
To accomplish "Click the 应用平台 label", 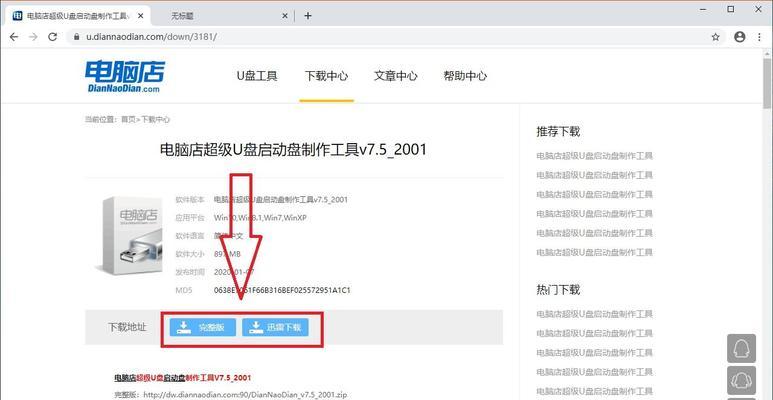I will [x=189, y=218].
